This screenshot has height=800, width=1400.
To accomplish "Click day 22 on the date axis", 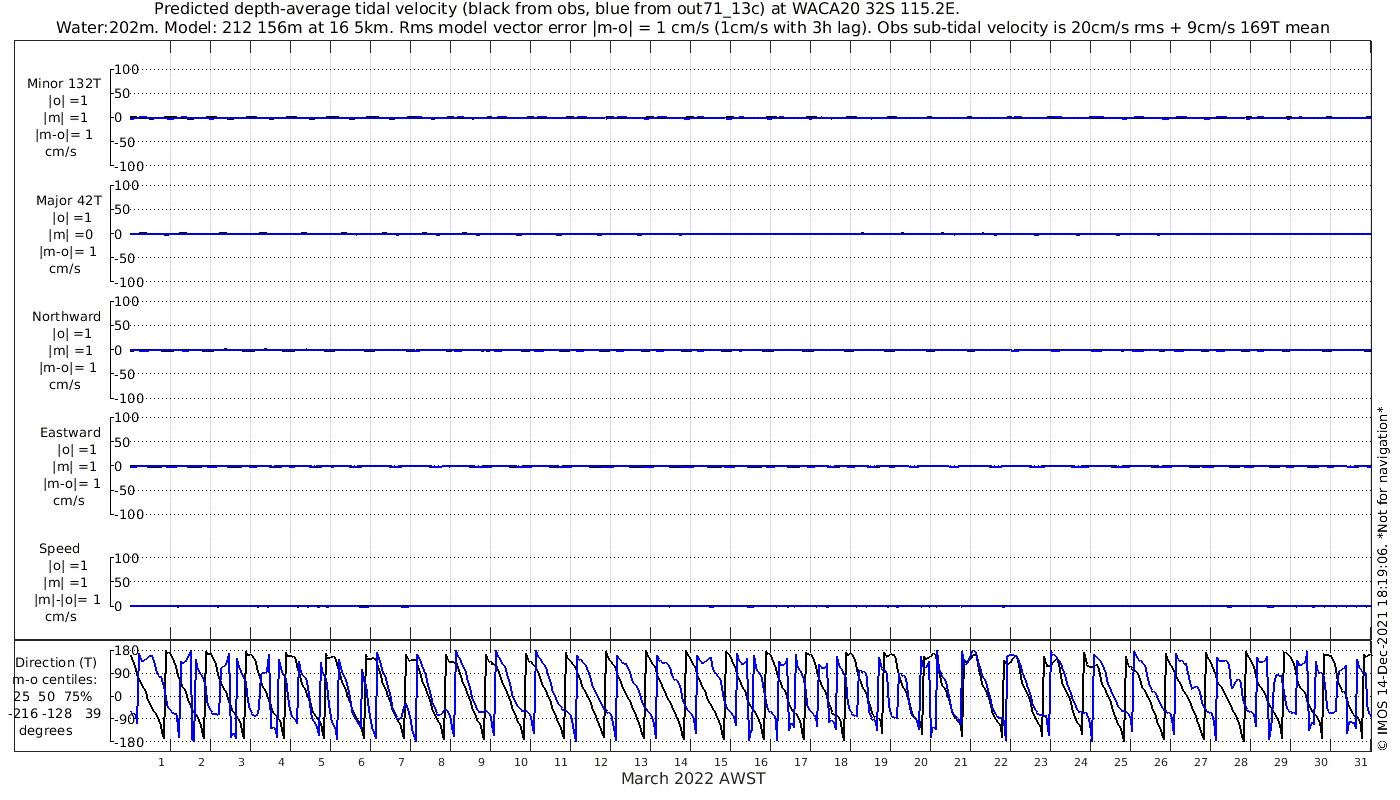I will [x=1001, y=762].
